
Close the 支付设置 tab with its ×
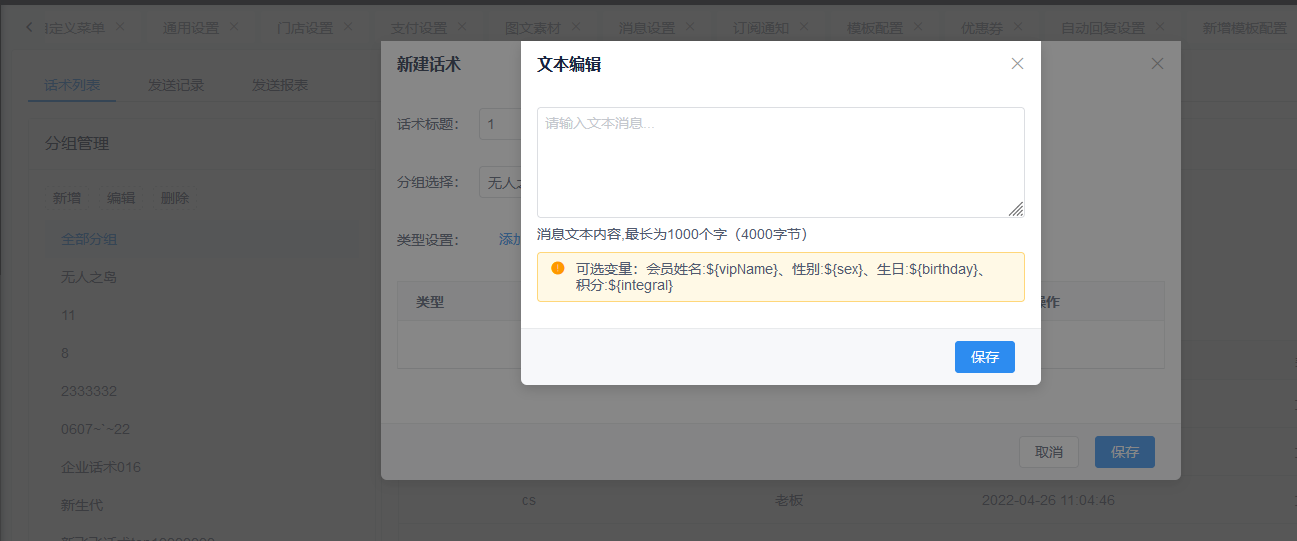pos(462,27)
